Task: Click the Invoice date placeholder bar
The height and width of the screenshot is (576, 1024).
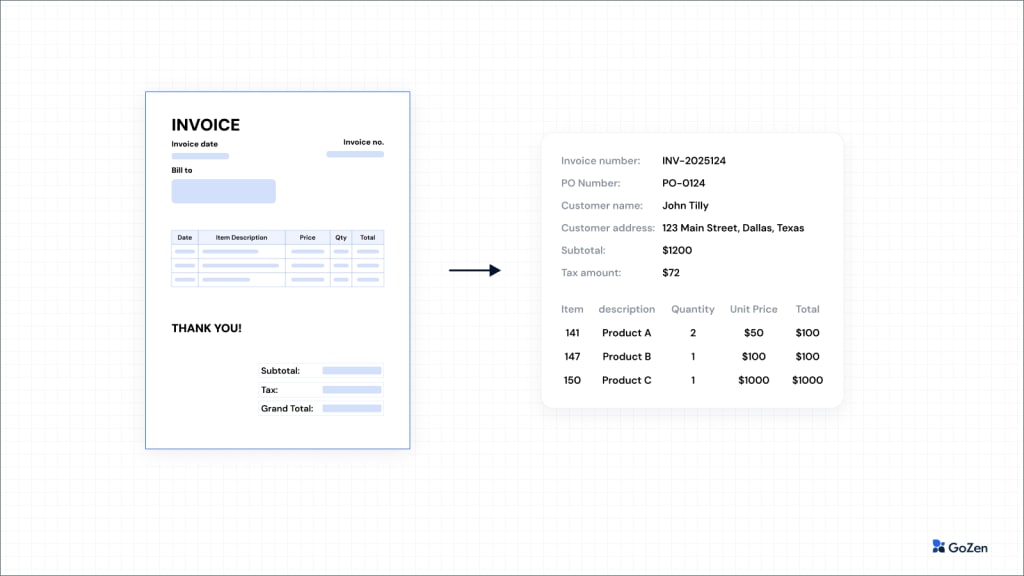Action: pos(199,155)
